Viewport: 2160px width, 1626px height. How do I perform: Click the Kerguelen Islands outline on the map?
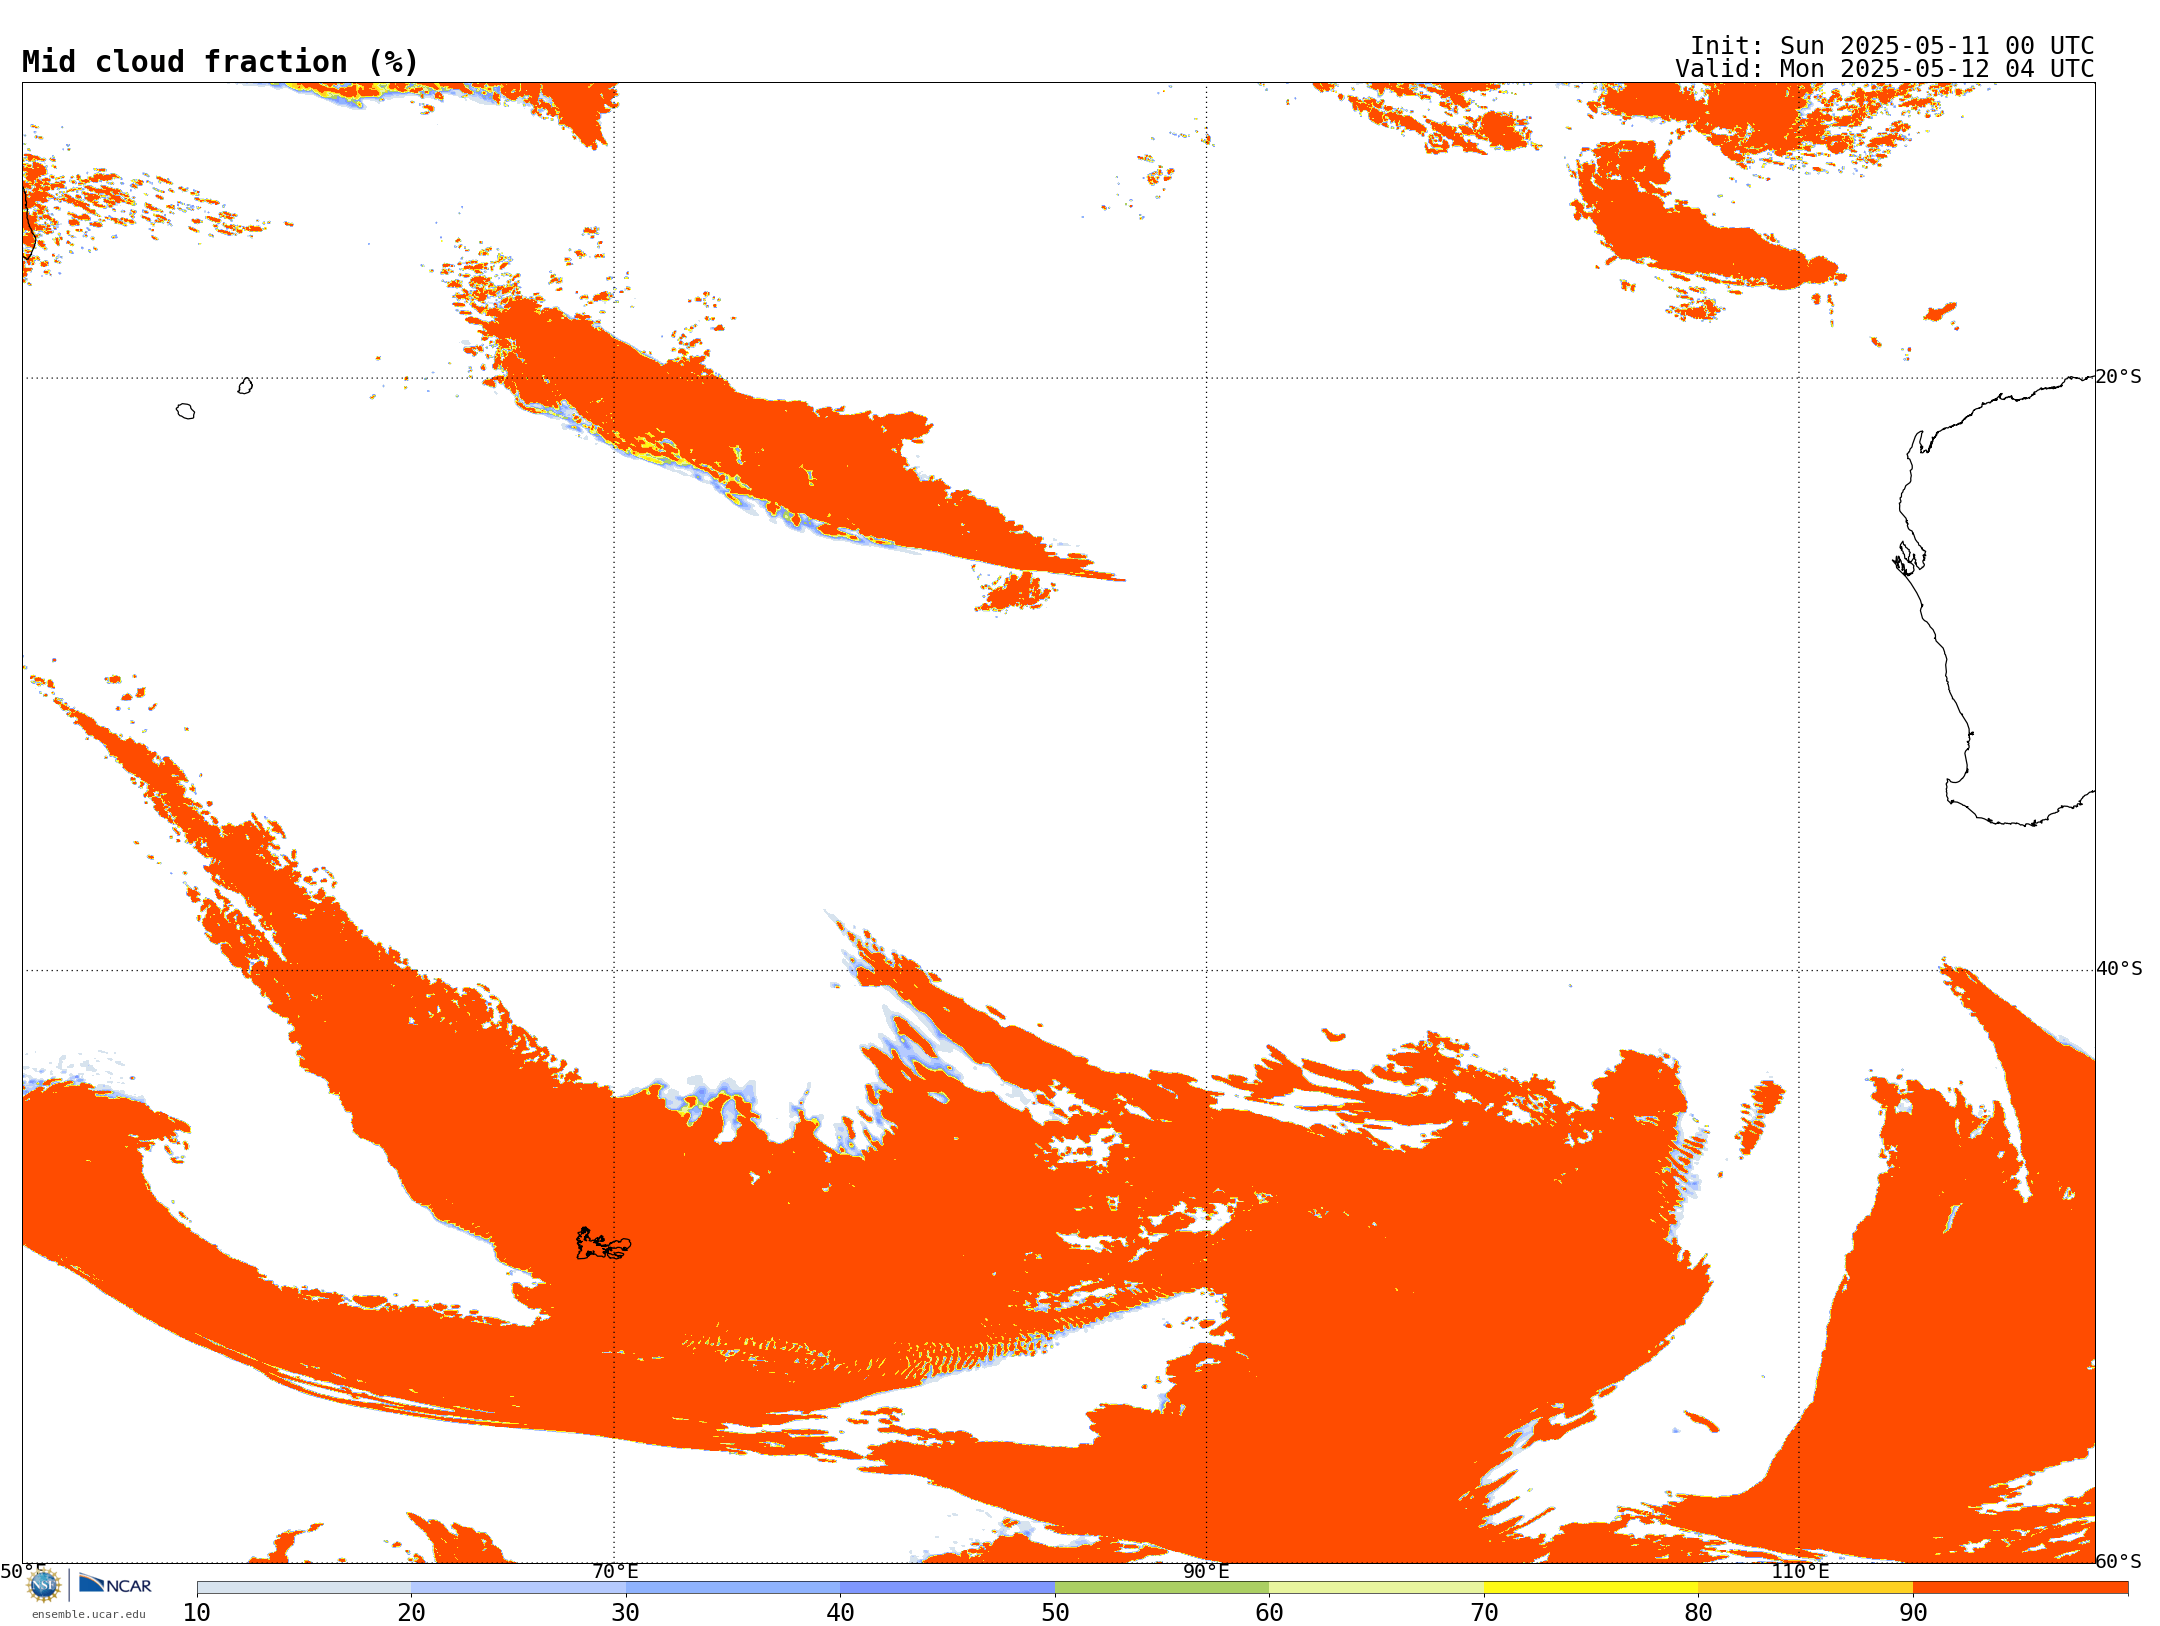pos(603,1244)
